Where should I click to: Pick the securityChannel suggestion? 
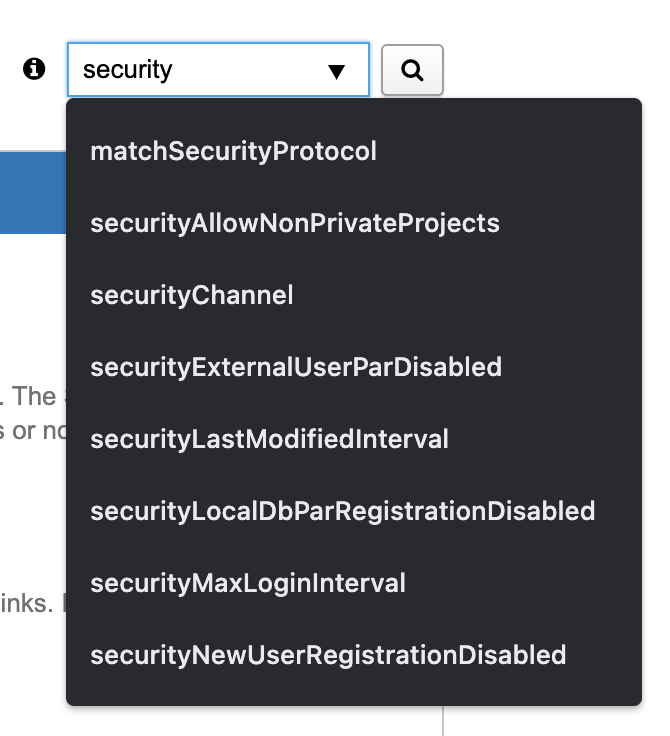192,295
